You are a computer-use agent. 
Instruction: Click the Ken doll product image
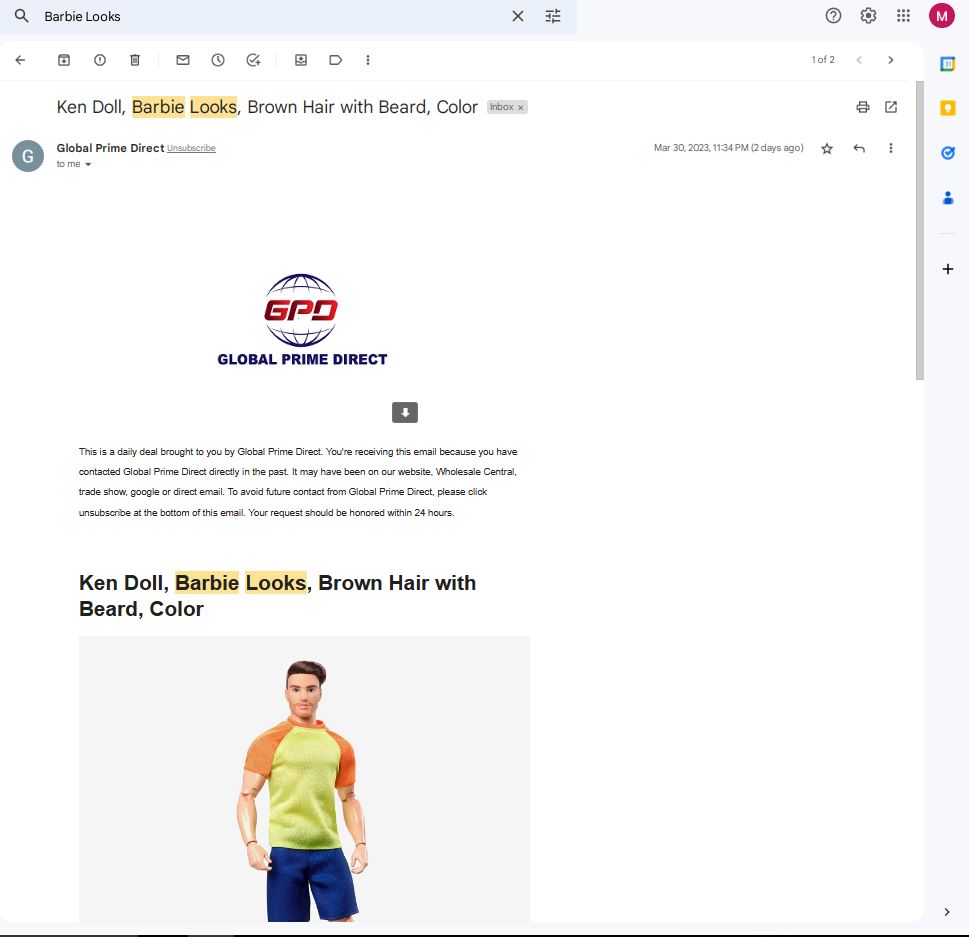304,779
